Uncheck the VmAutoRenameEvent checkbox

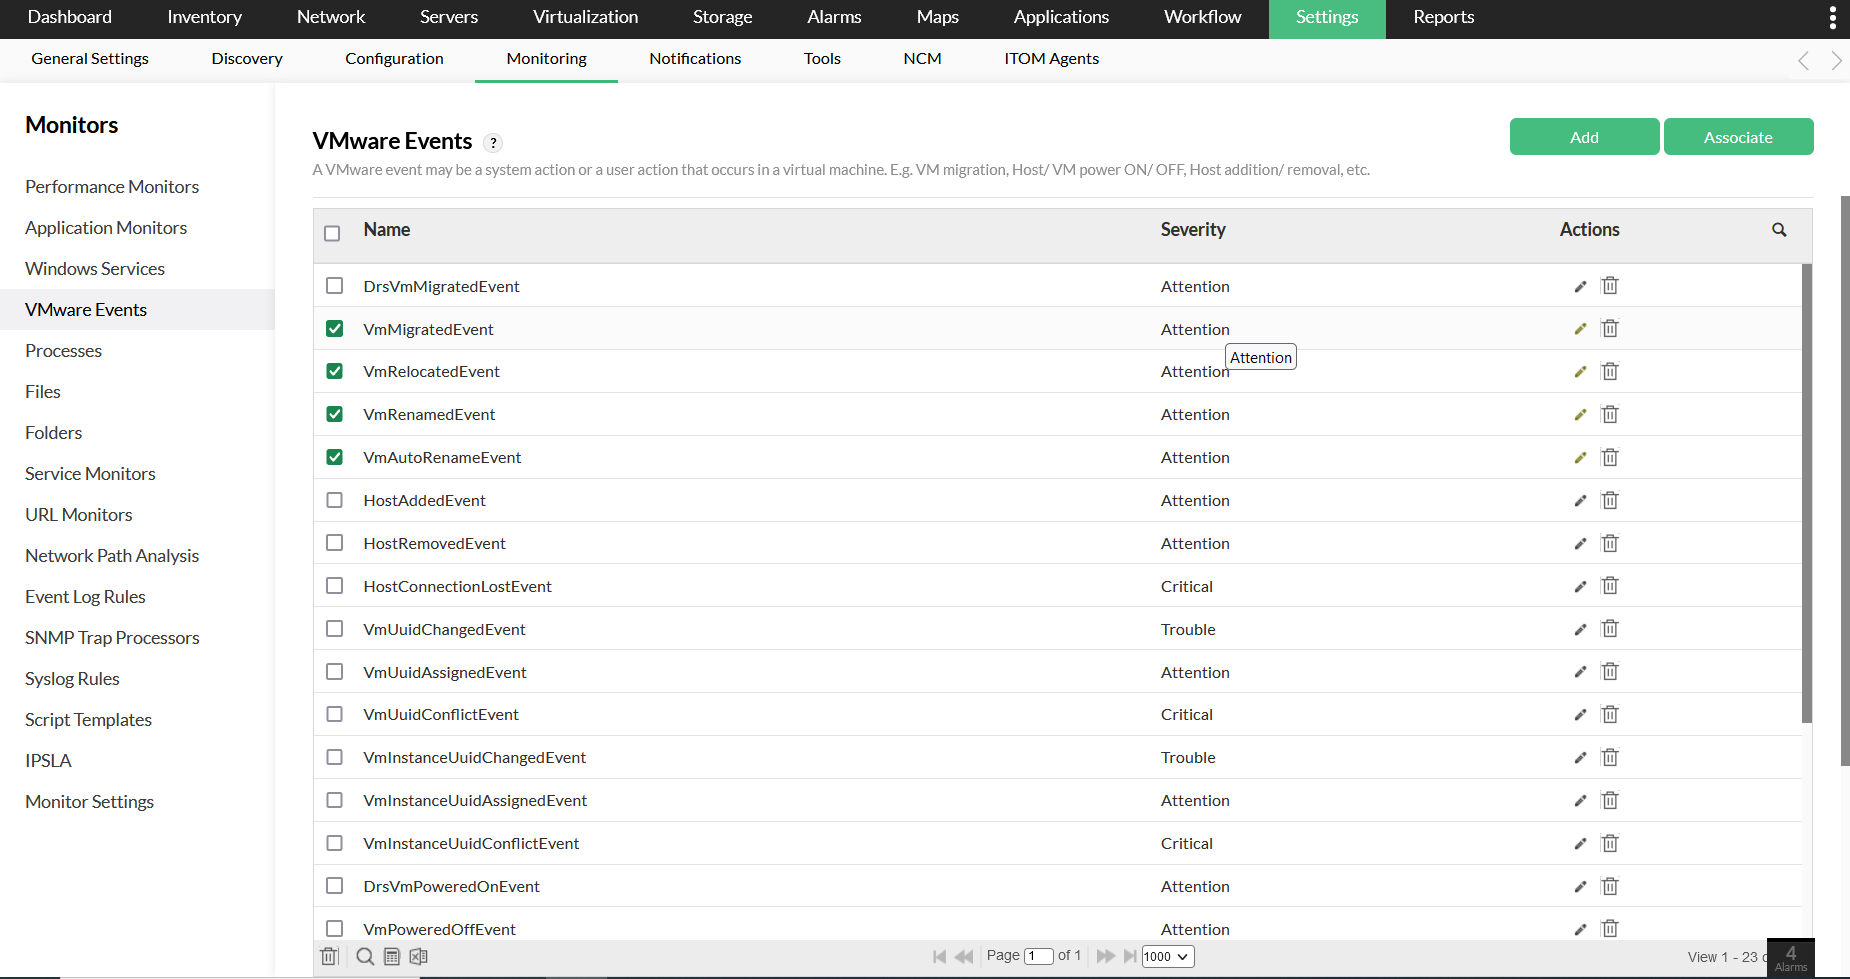click(335, 457)
